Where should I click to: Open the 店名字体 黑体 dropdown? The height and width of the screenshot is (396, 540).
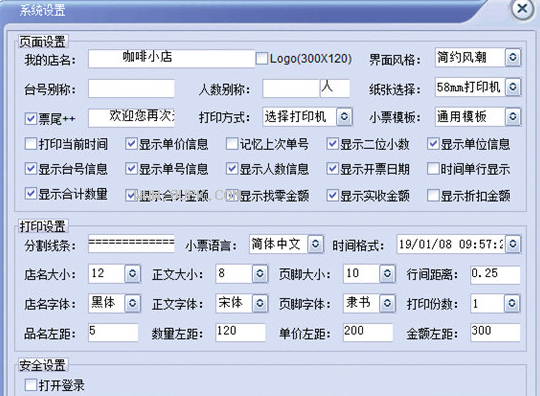tap(132, 303)
